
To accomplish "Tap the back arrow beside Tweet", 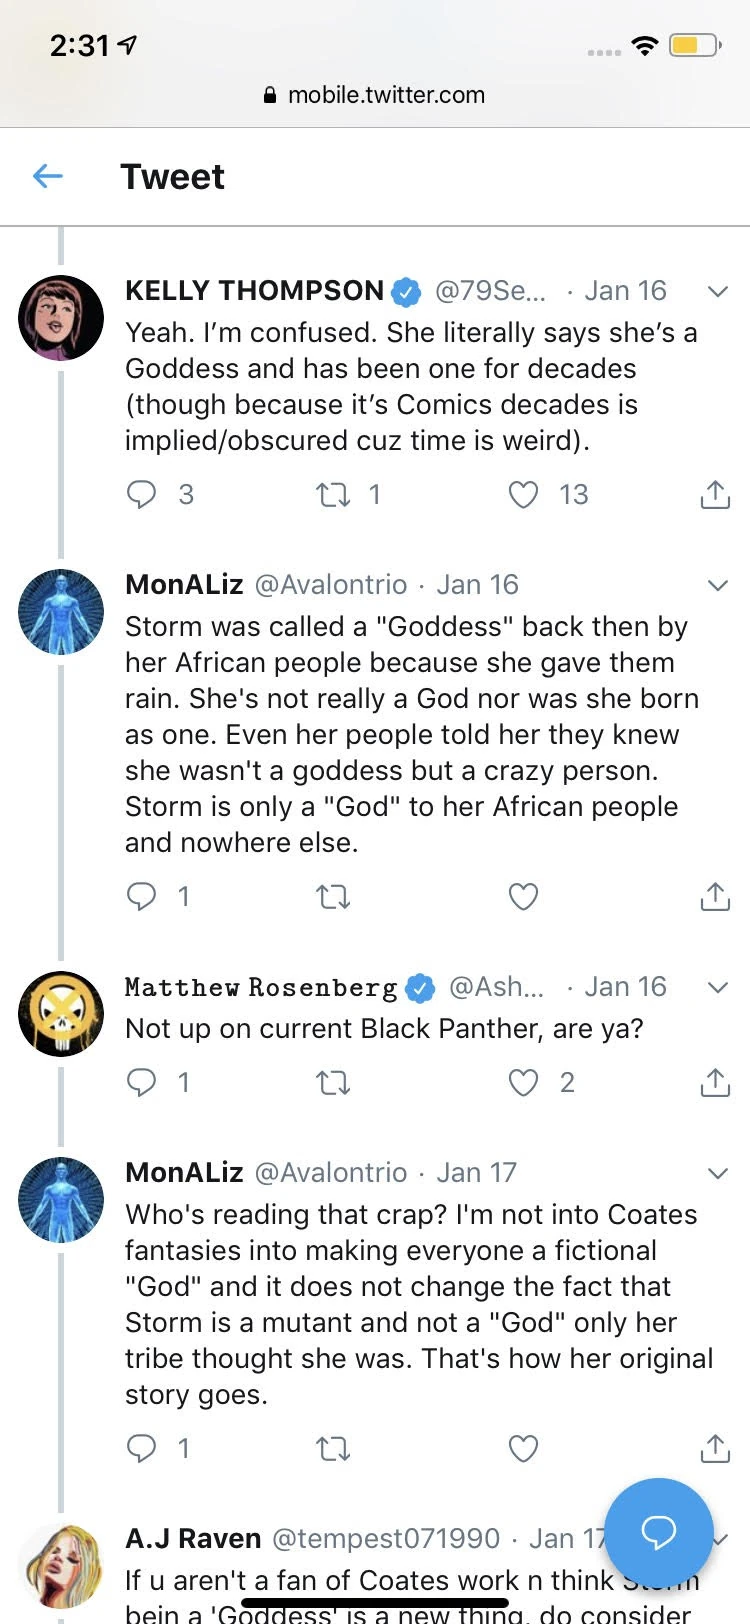I will (48, 177).
